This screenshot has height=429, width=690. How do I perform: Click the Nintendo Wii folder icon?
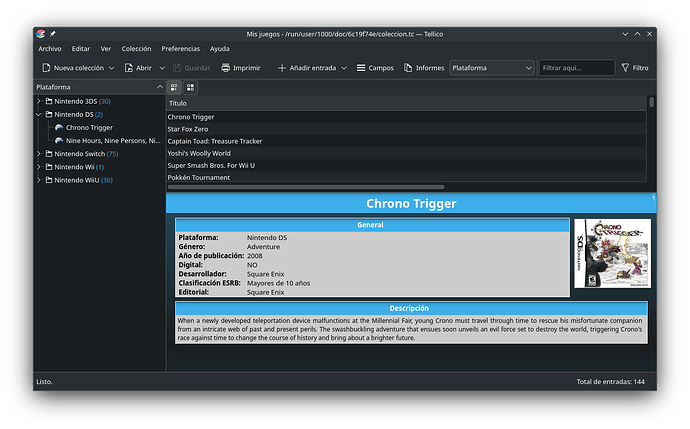coord(49,167)
